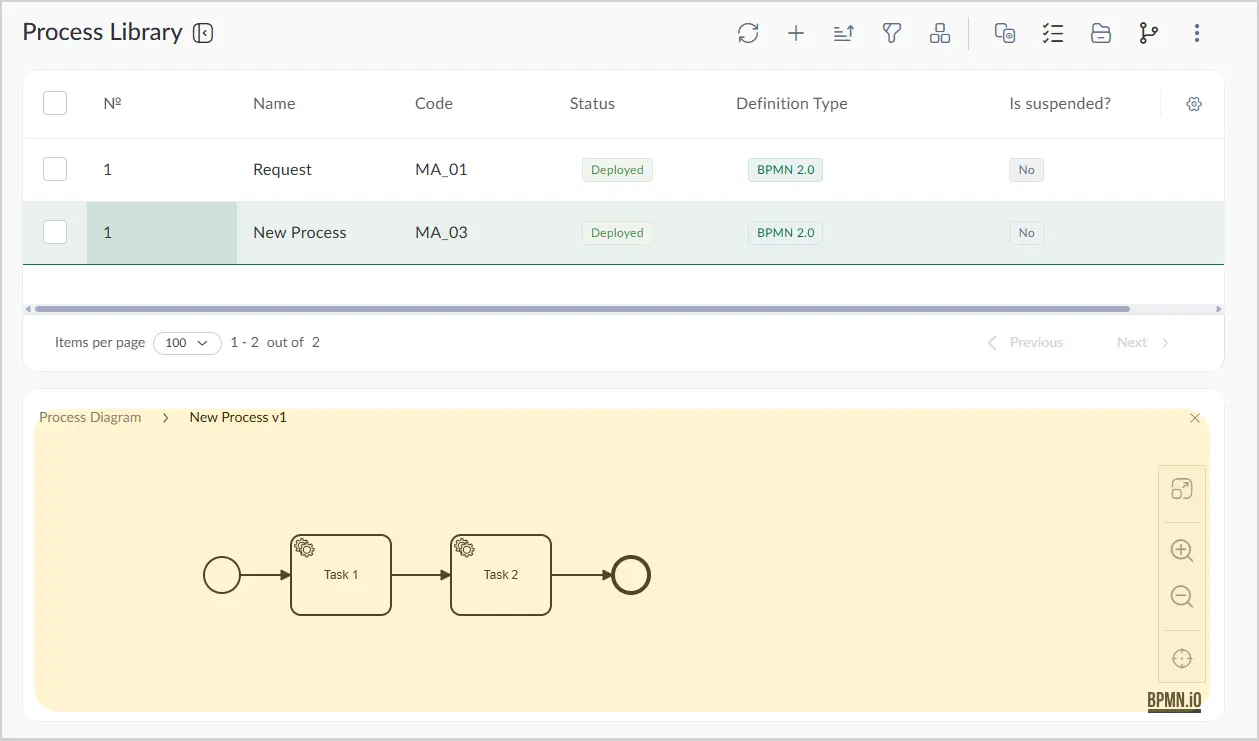Screen dimensions: 1259x741
Task: Open the sort order icon
Action: coord(844,33)
